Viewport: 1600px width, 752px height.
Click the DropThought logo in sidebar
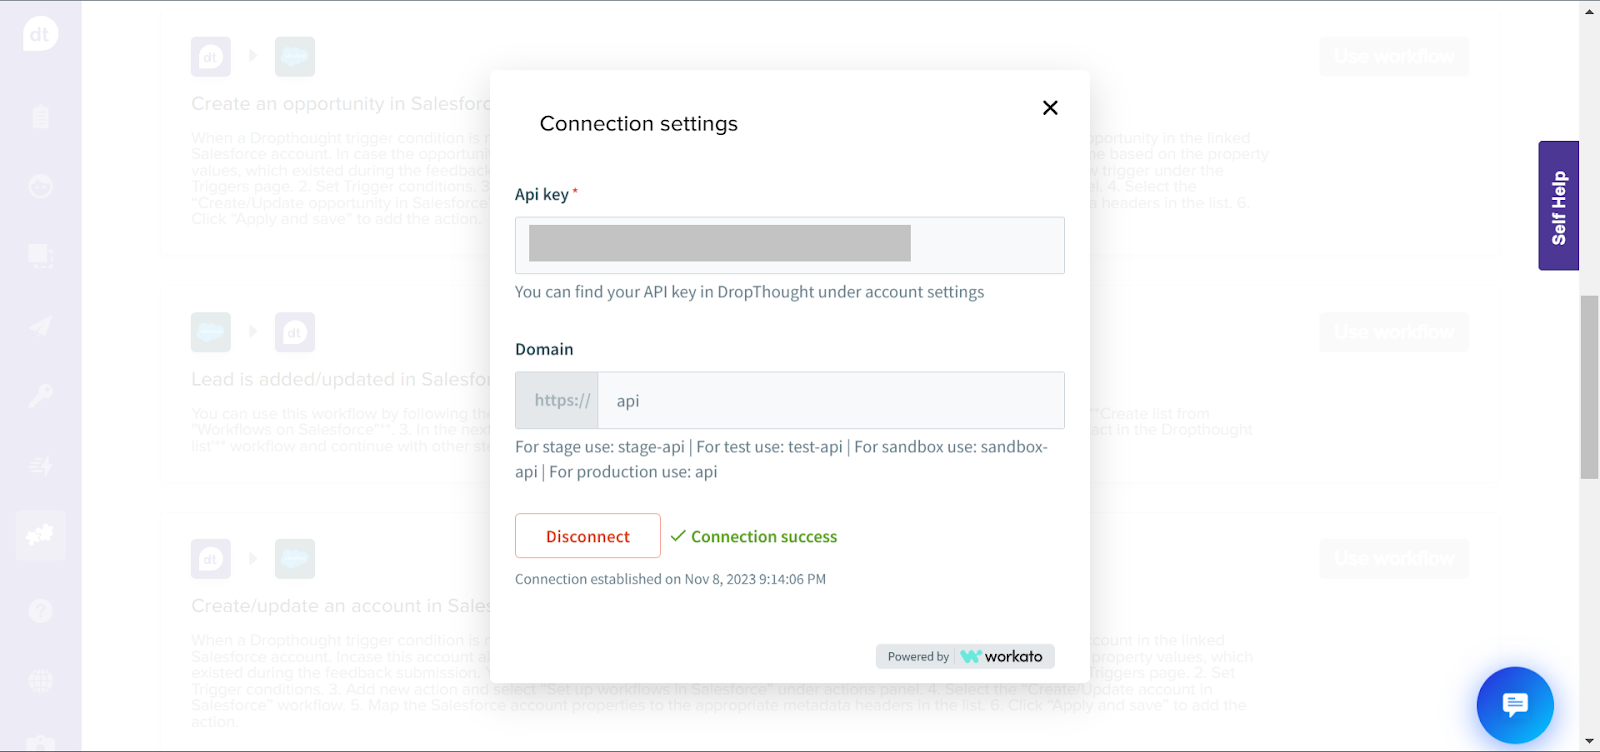[40, 35]
